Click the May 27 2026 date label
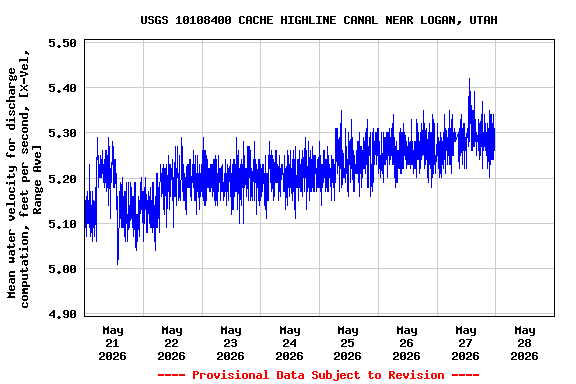The height and width of the screenshot is (384, 576). [465, 343]
